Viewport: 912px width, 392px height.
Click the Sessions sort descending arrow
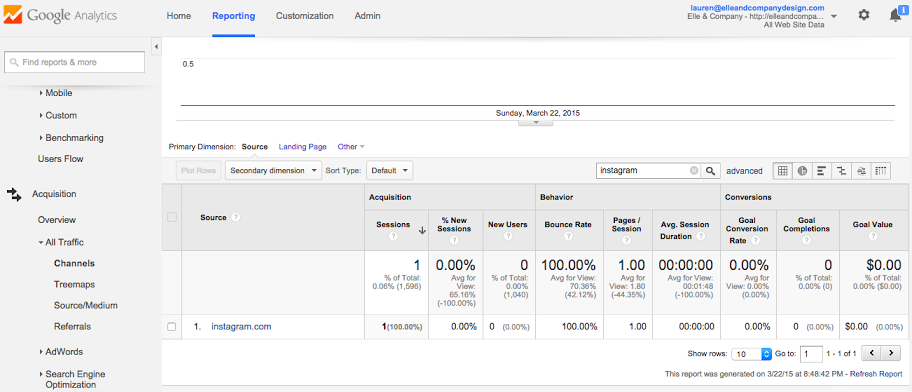coord(422,230)
